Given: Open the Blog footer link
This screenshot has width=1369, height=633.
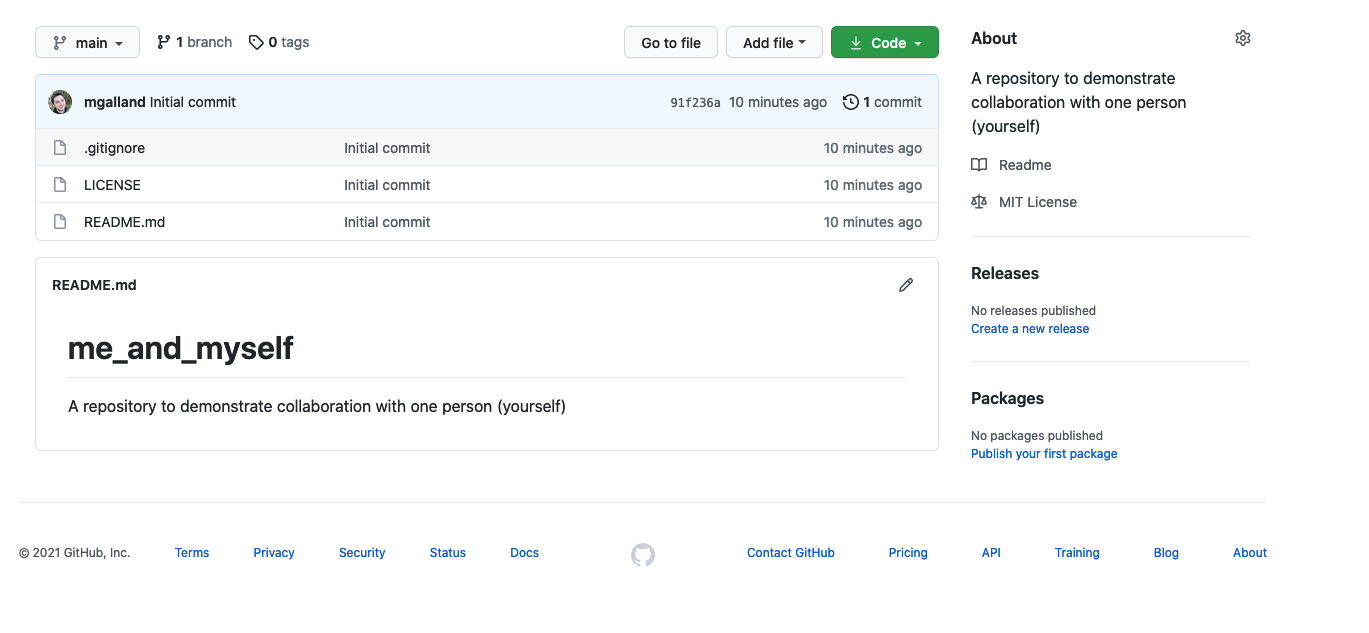Looking at the screenshot, I should [1166, 553].
